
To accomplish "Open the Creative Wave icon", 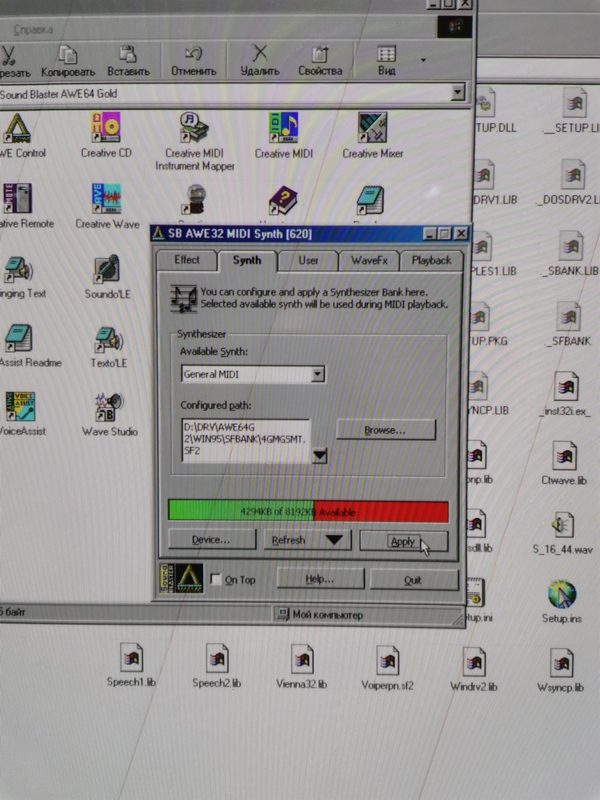I will pyautogui.click(x=106, y=198).
